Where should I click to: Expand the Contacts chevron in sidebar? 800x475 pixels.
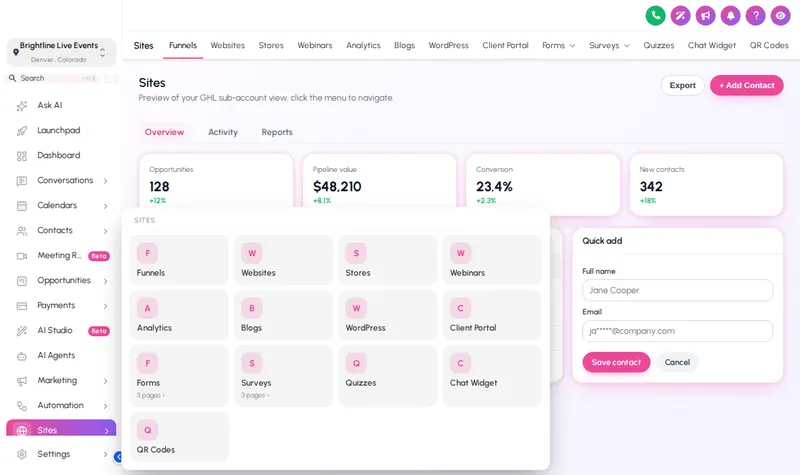(106, 231)
